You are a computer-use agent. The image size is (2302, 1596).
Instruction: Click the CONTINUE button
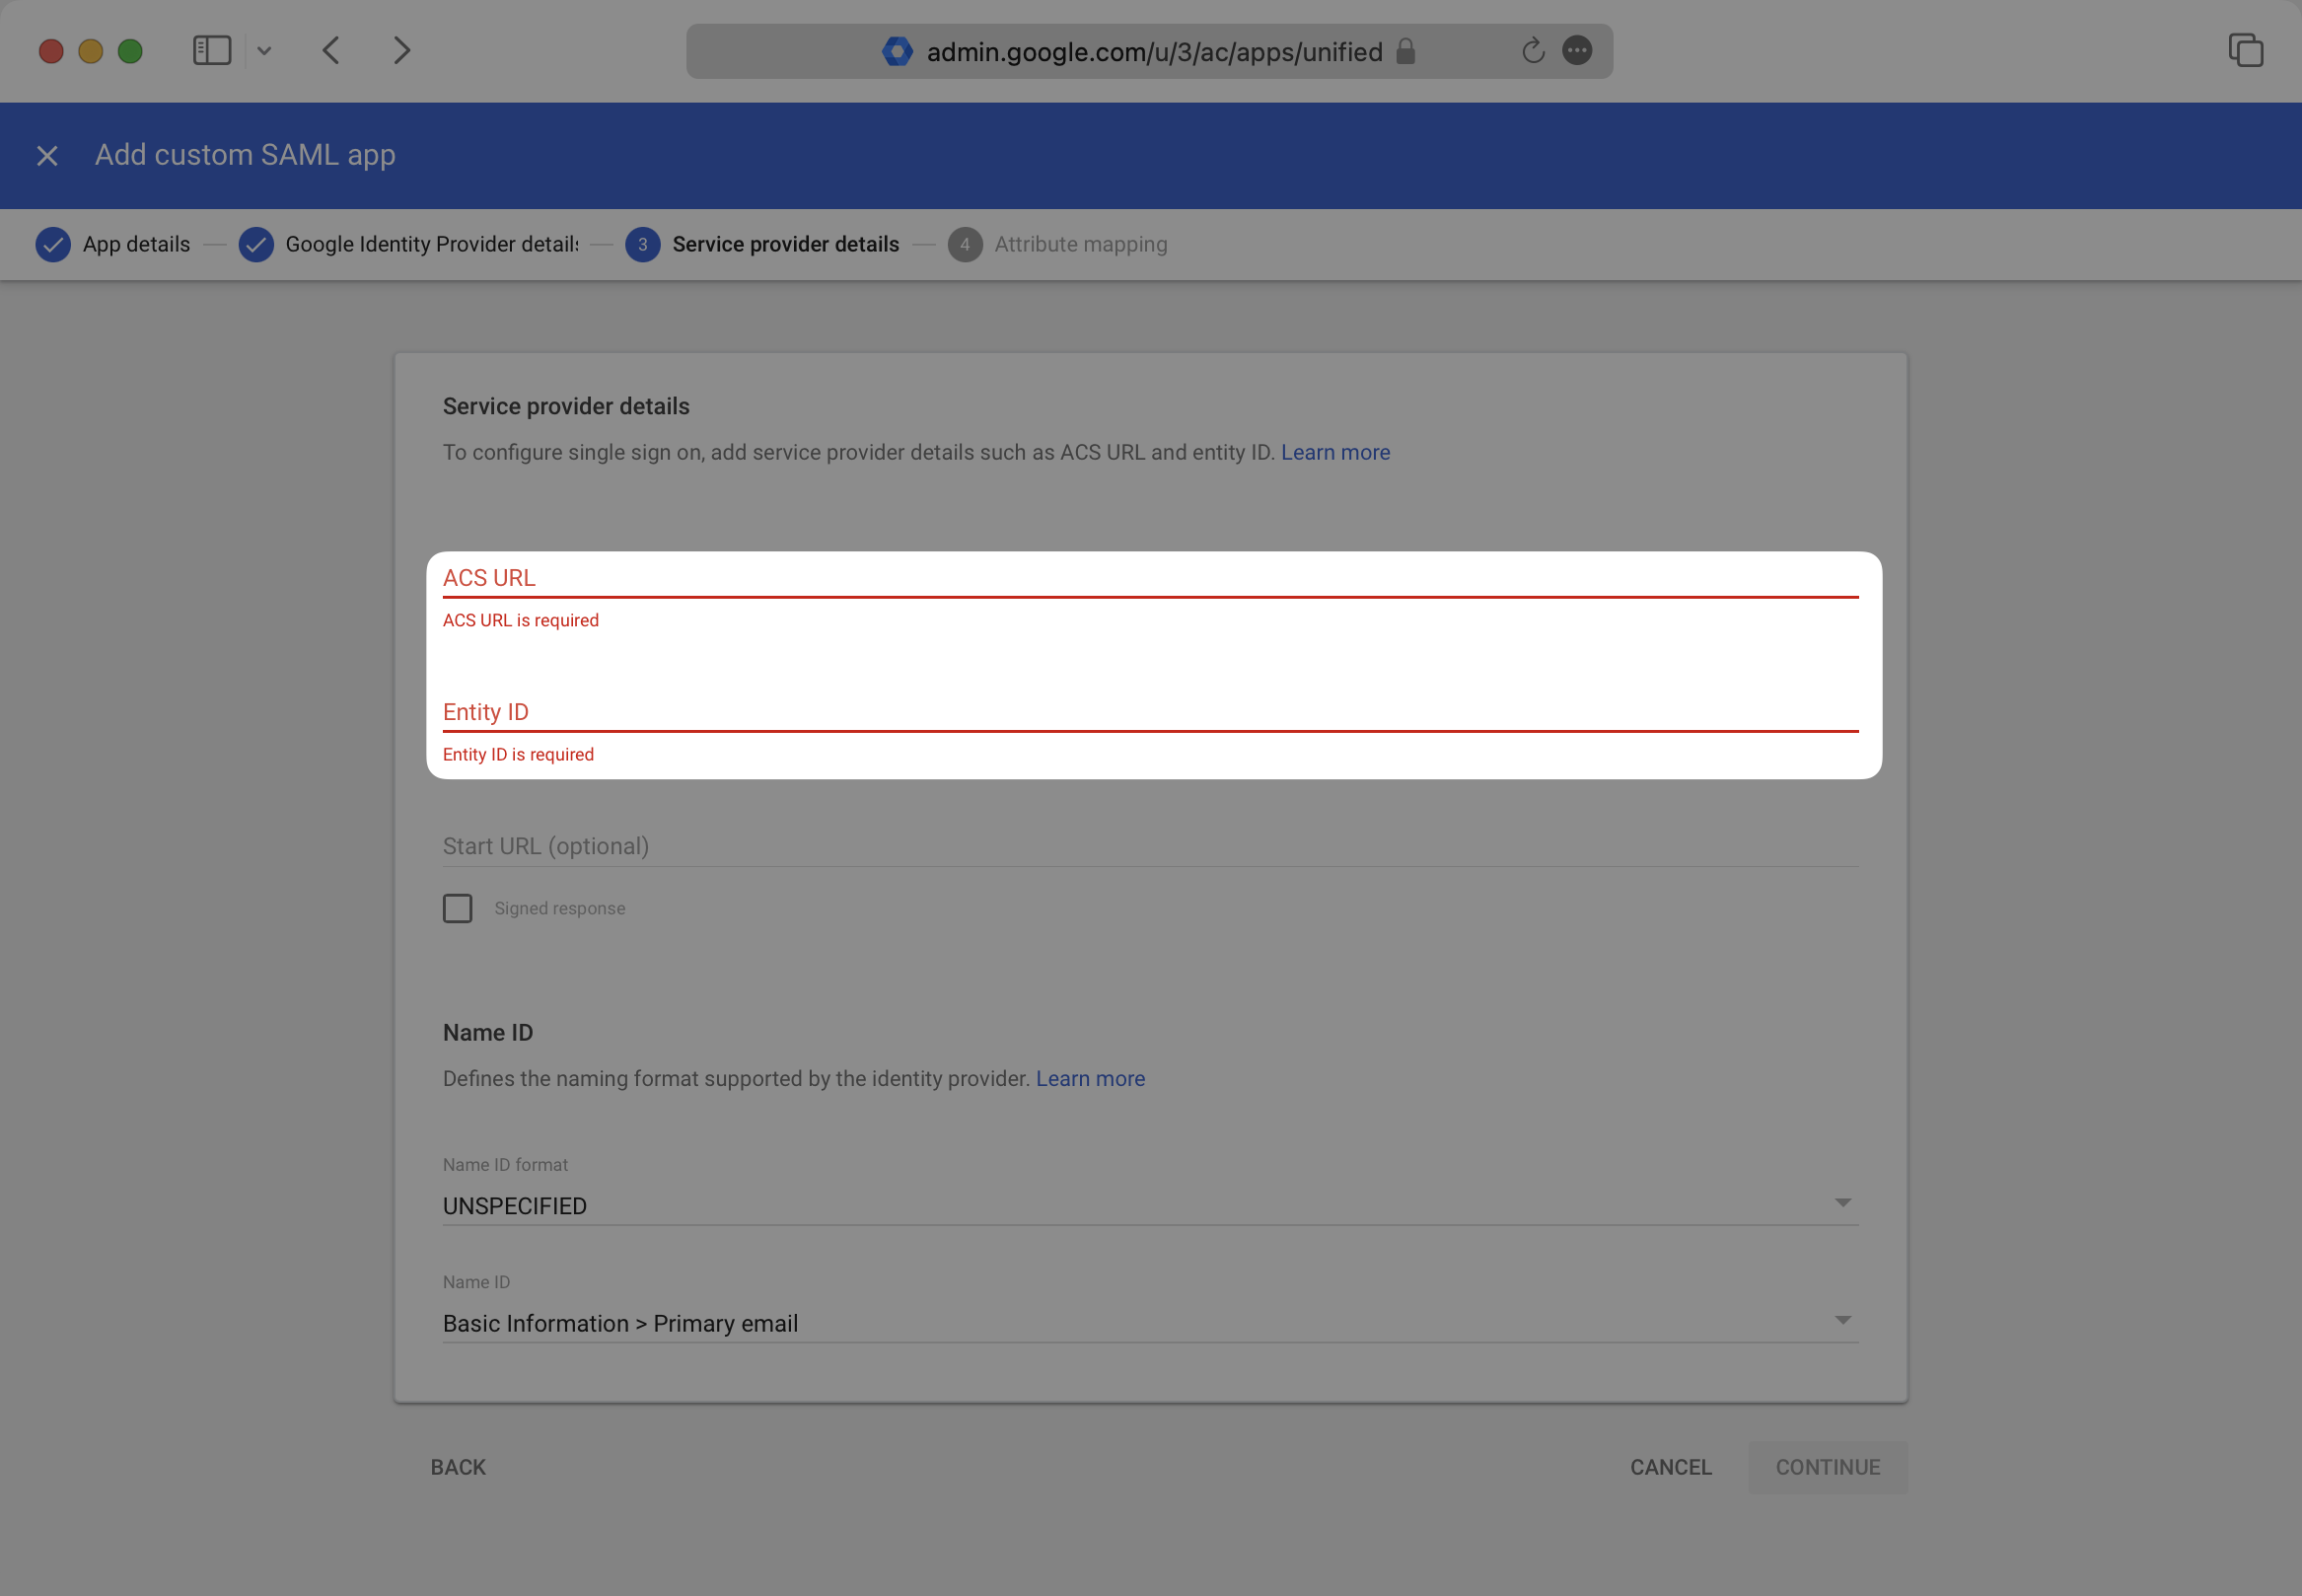point(1828,1467)
